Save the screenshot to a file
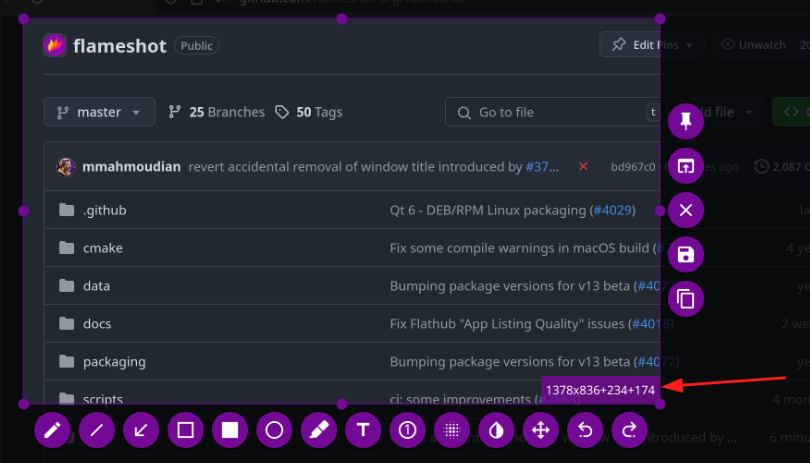This screenshot has width=810, height=463. 686,255
